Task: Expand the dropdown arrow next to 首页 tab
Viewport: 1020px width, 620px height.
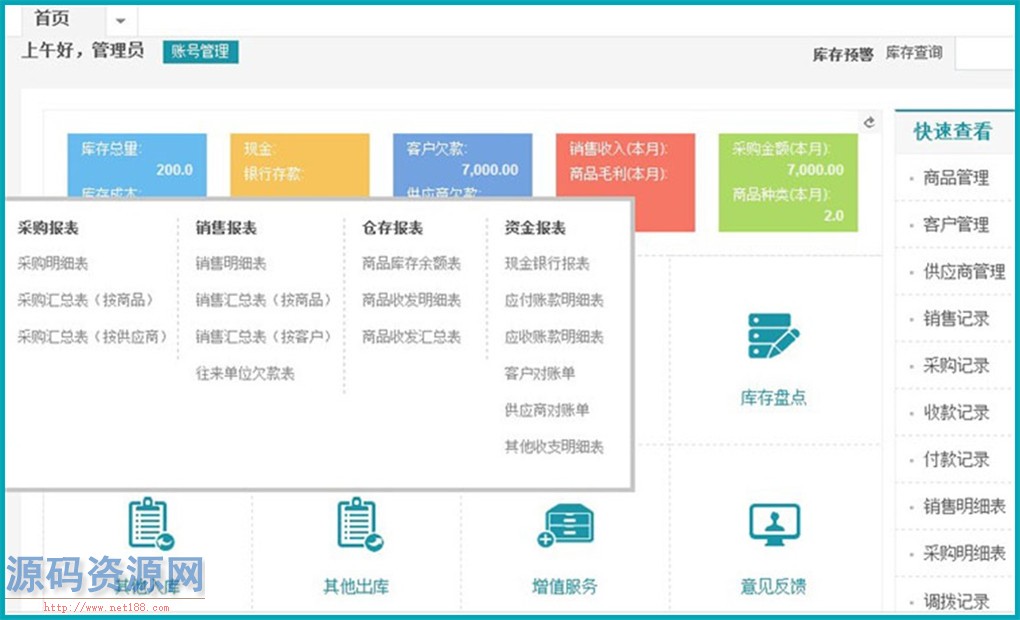Action: pos(120,20)
